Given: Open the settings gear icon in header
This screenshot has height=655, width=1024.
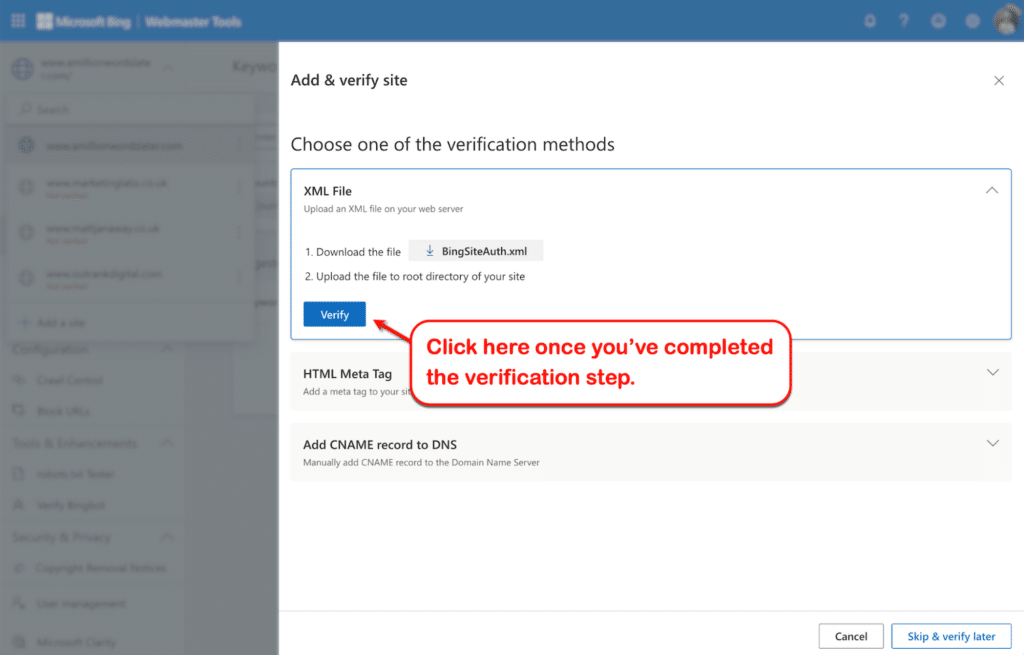Looking at the screenshot, I should tap(972, 21).
